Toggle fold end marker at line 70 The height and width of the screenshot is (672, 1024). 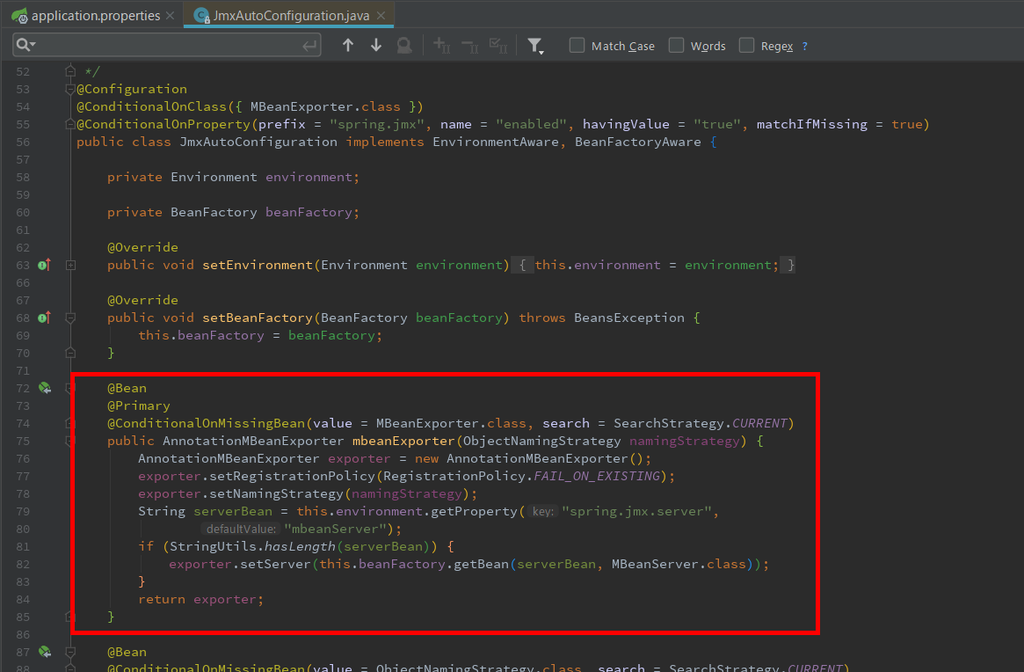tap(71, 353)
